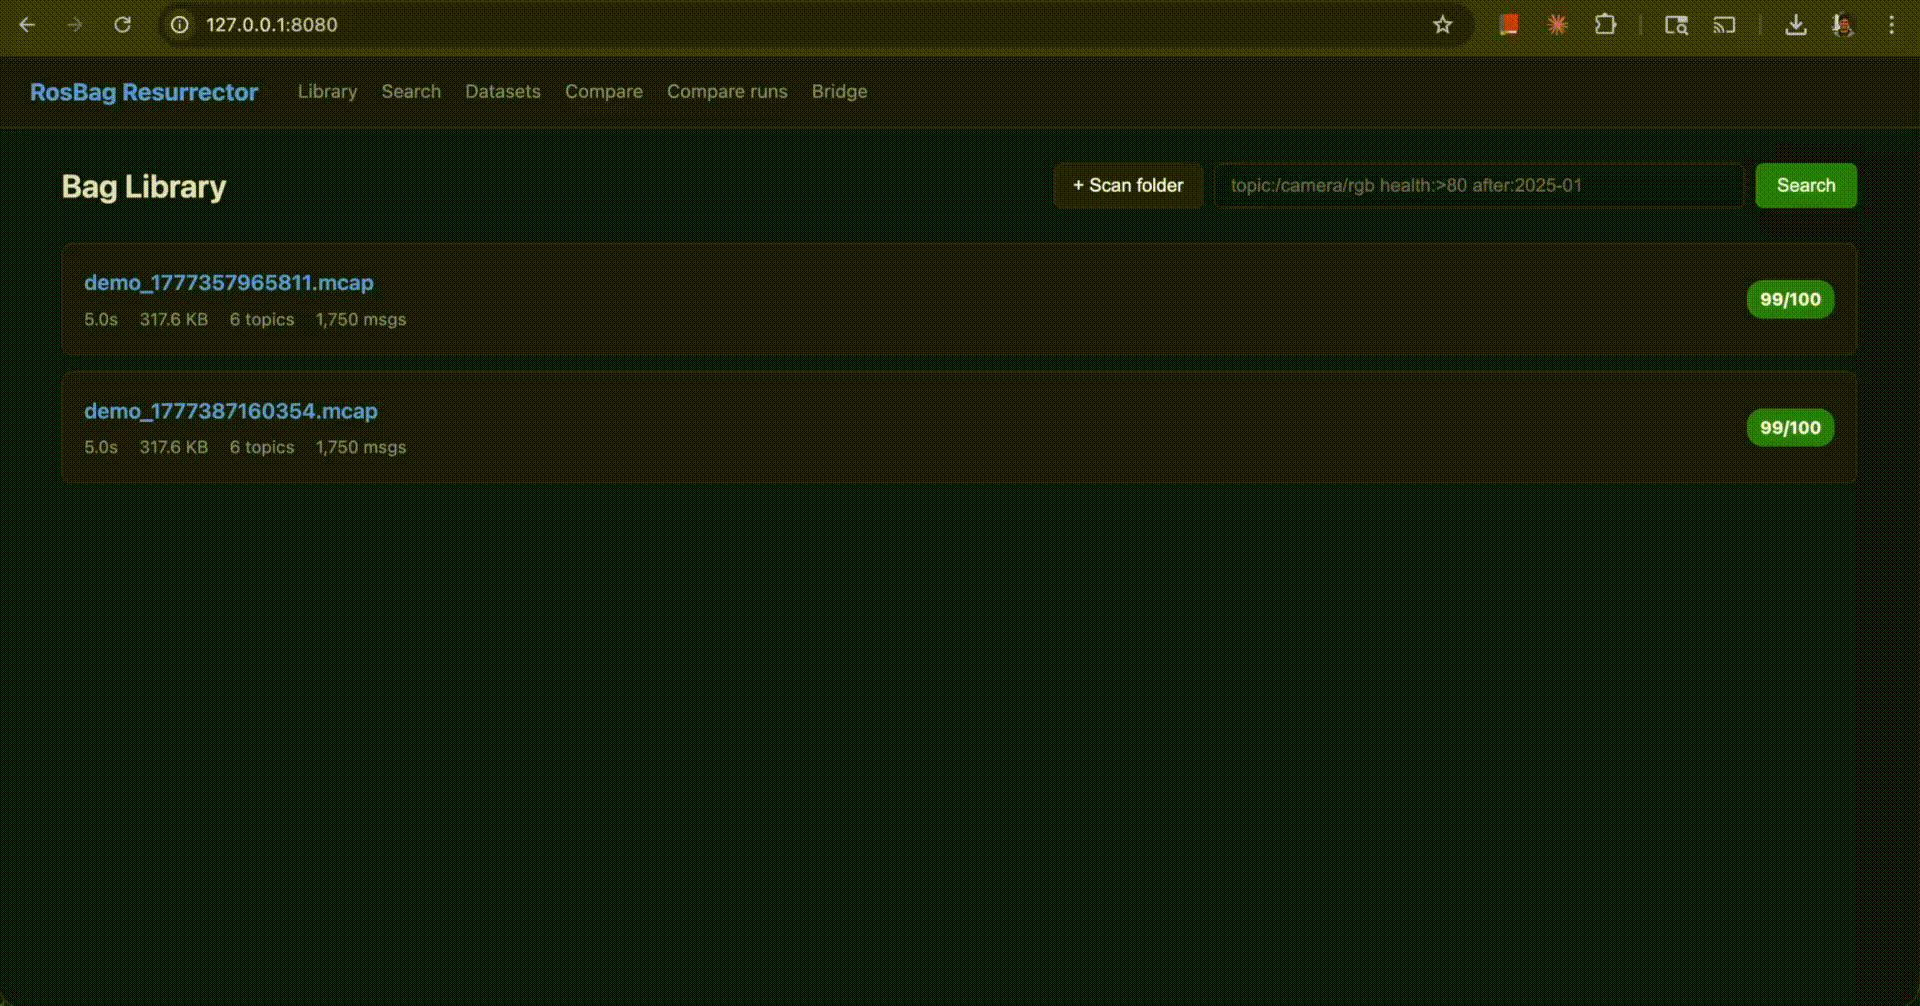Screen dimensions: 1920x1006
Task: Open the browser downloads icon
Action: 1796,25
